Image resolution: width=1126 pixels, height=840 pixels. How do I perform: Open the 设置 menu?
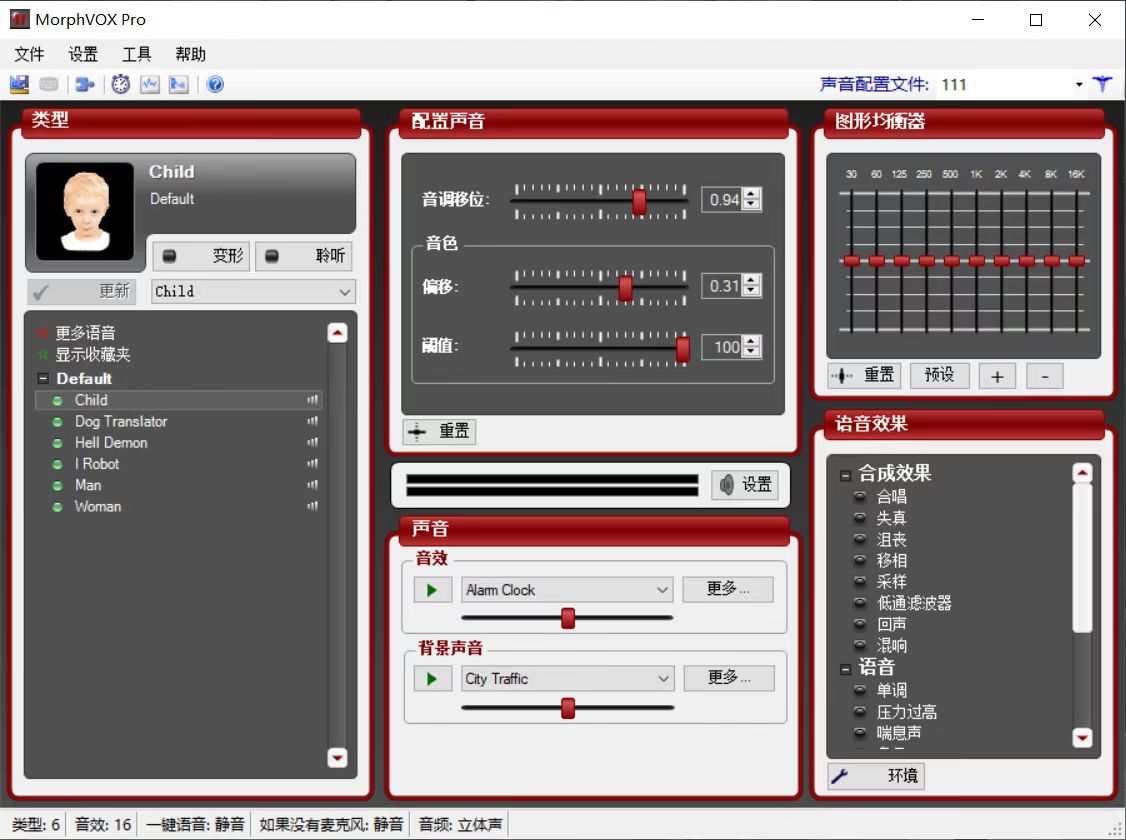tap(83, 54)
